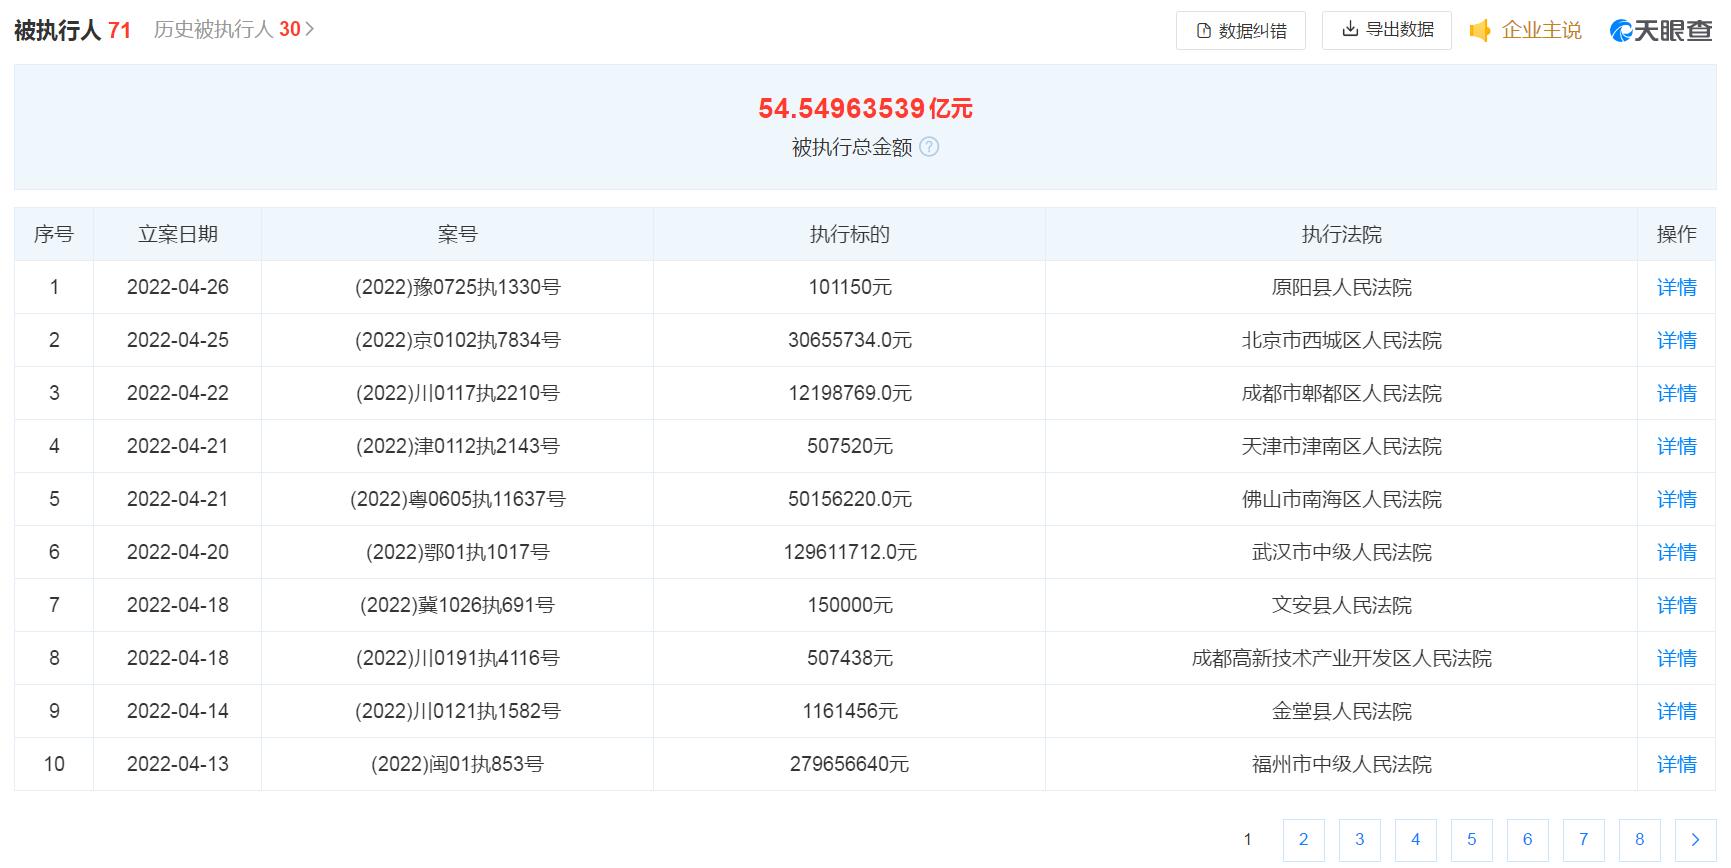Image resolution: width=1731 pixels, height=868 pixels.
Task: Open 企业主说 link
Action: coord(1541,31)
